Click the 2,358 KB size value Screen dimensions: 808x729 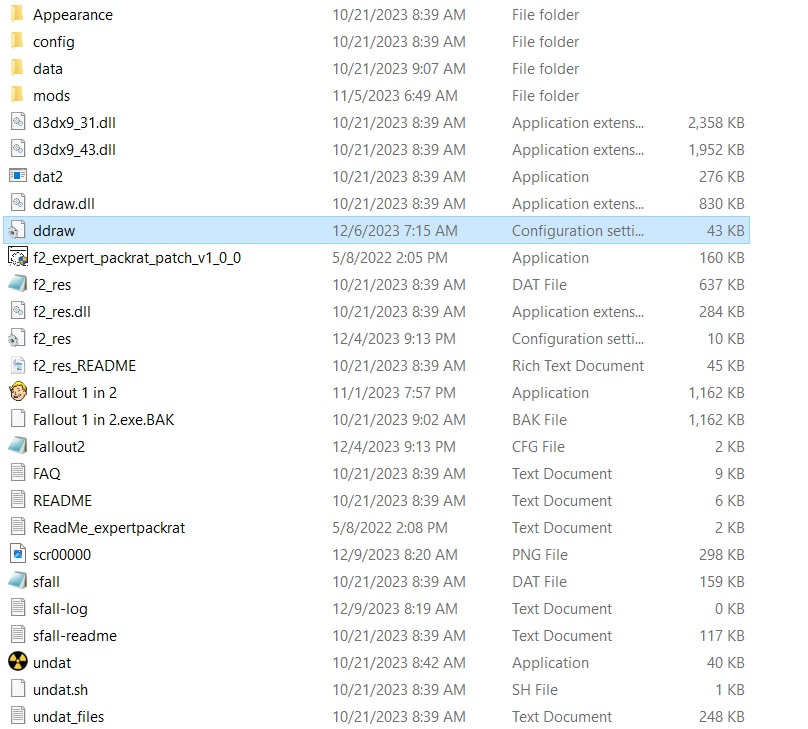pyautogui.click(x=716, y=123)
